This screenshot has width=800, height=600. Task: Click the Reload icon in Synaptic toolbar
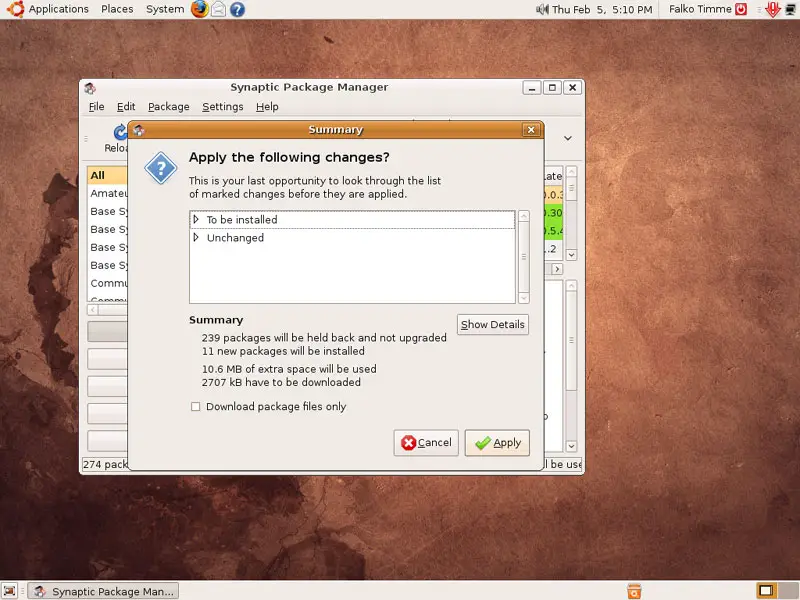tap(120, 132)
